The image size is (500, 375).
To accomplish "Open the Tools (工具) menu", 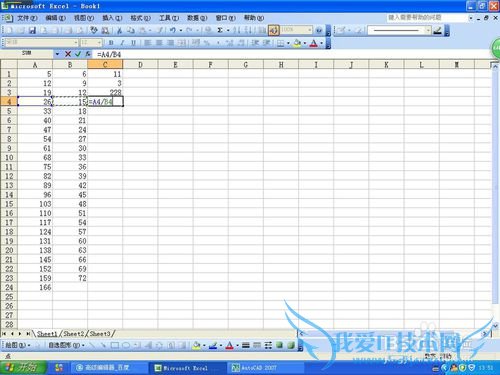I will (169, 18).
